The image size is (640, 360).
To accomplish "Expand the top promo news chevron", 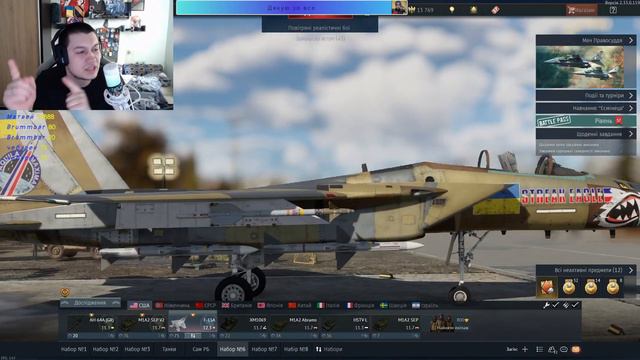I will pyautogui.click(x=631, y=40).
